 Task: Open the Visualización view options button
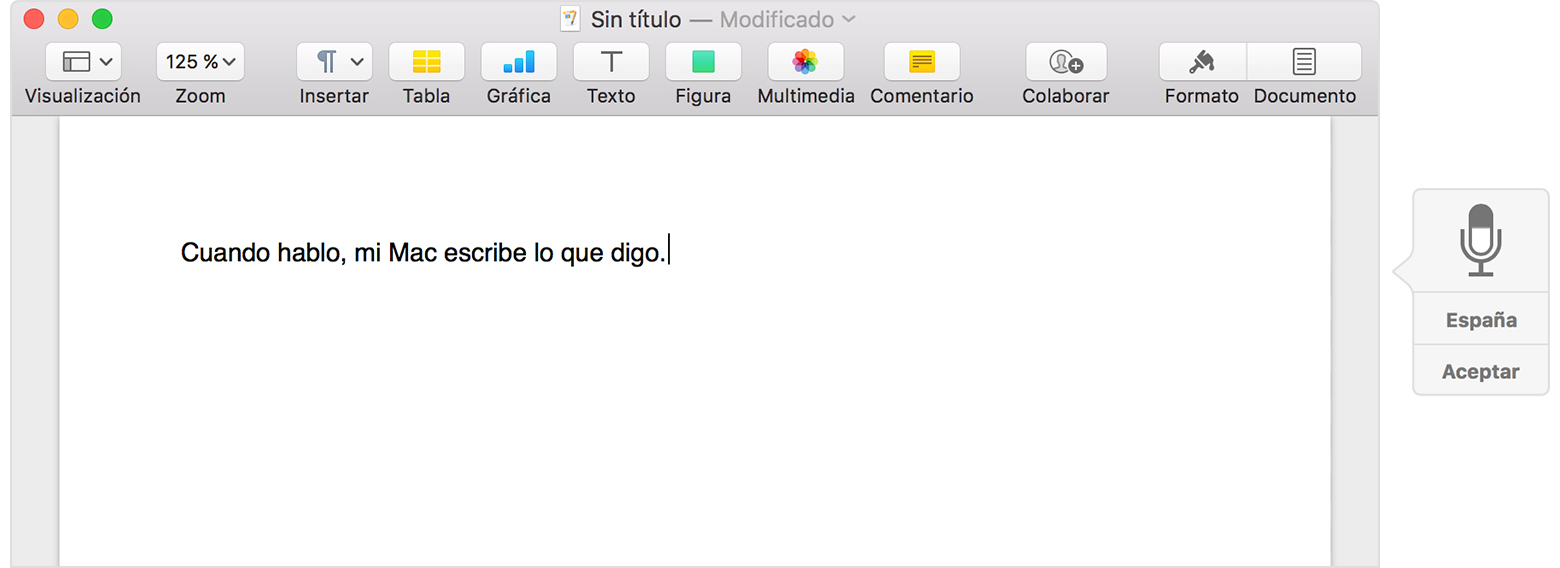pyautogui.click(x=83, y=62)
